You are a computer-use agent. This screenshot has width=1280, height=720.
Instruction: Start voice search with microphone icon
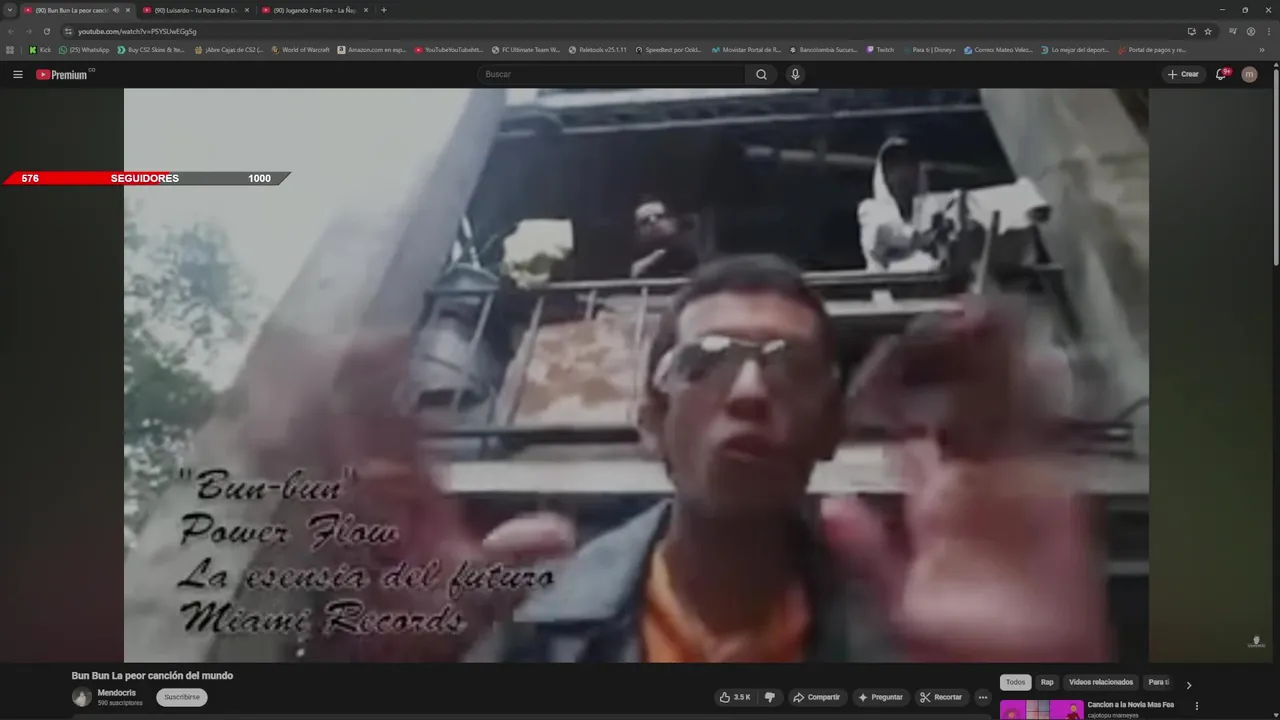[x=795, y=74]
